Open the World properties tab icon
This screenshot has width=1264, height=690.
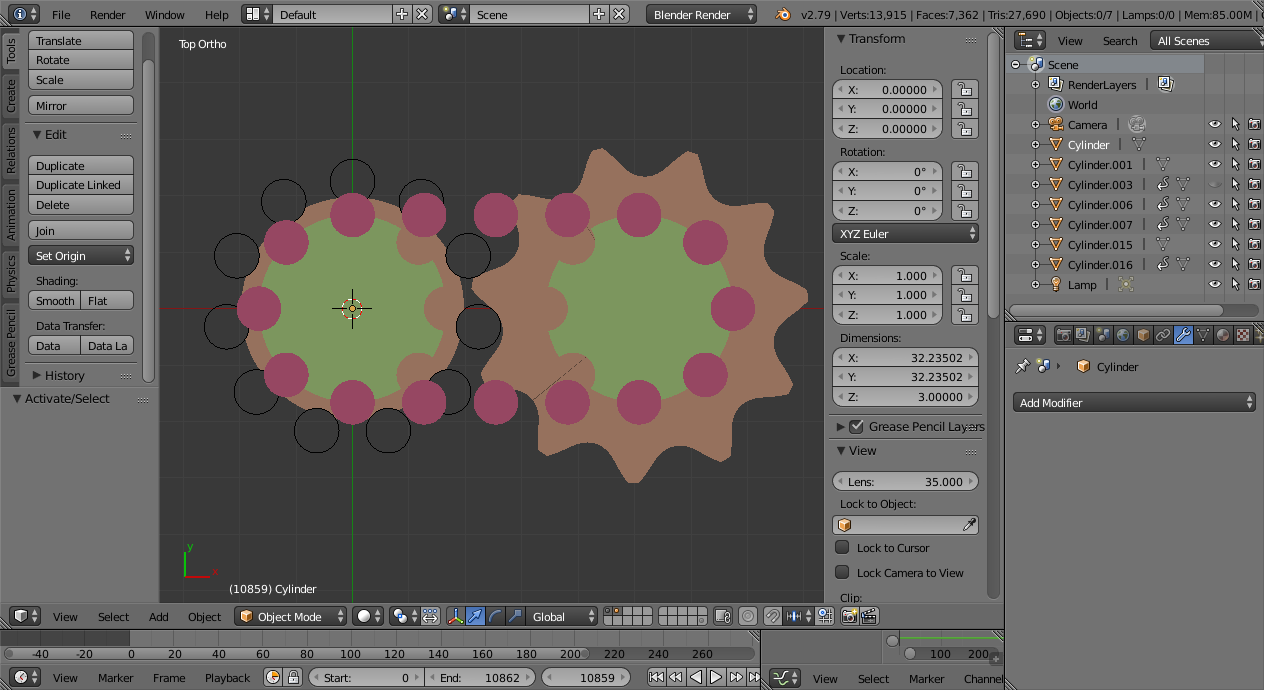click(x=1123, y=335)
